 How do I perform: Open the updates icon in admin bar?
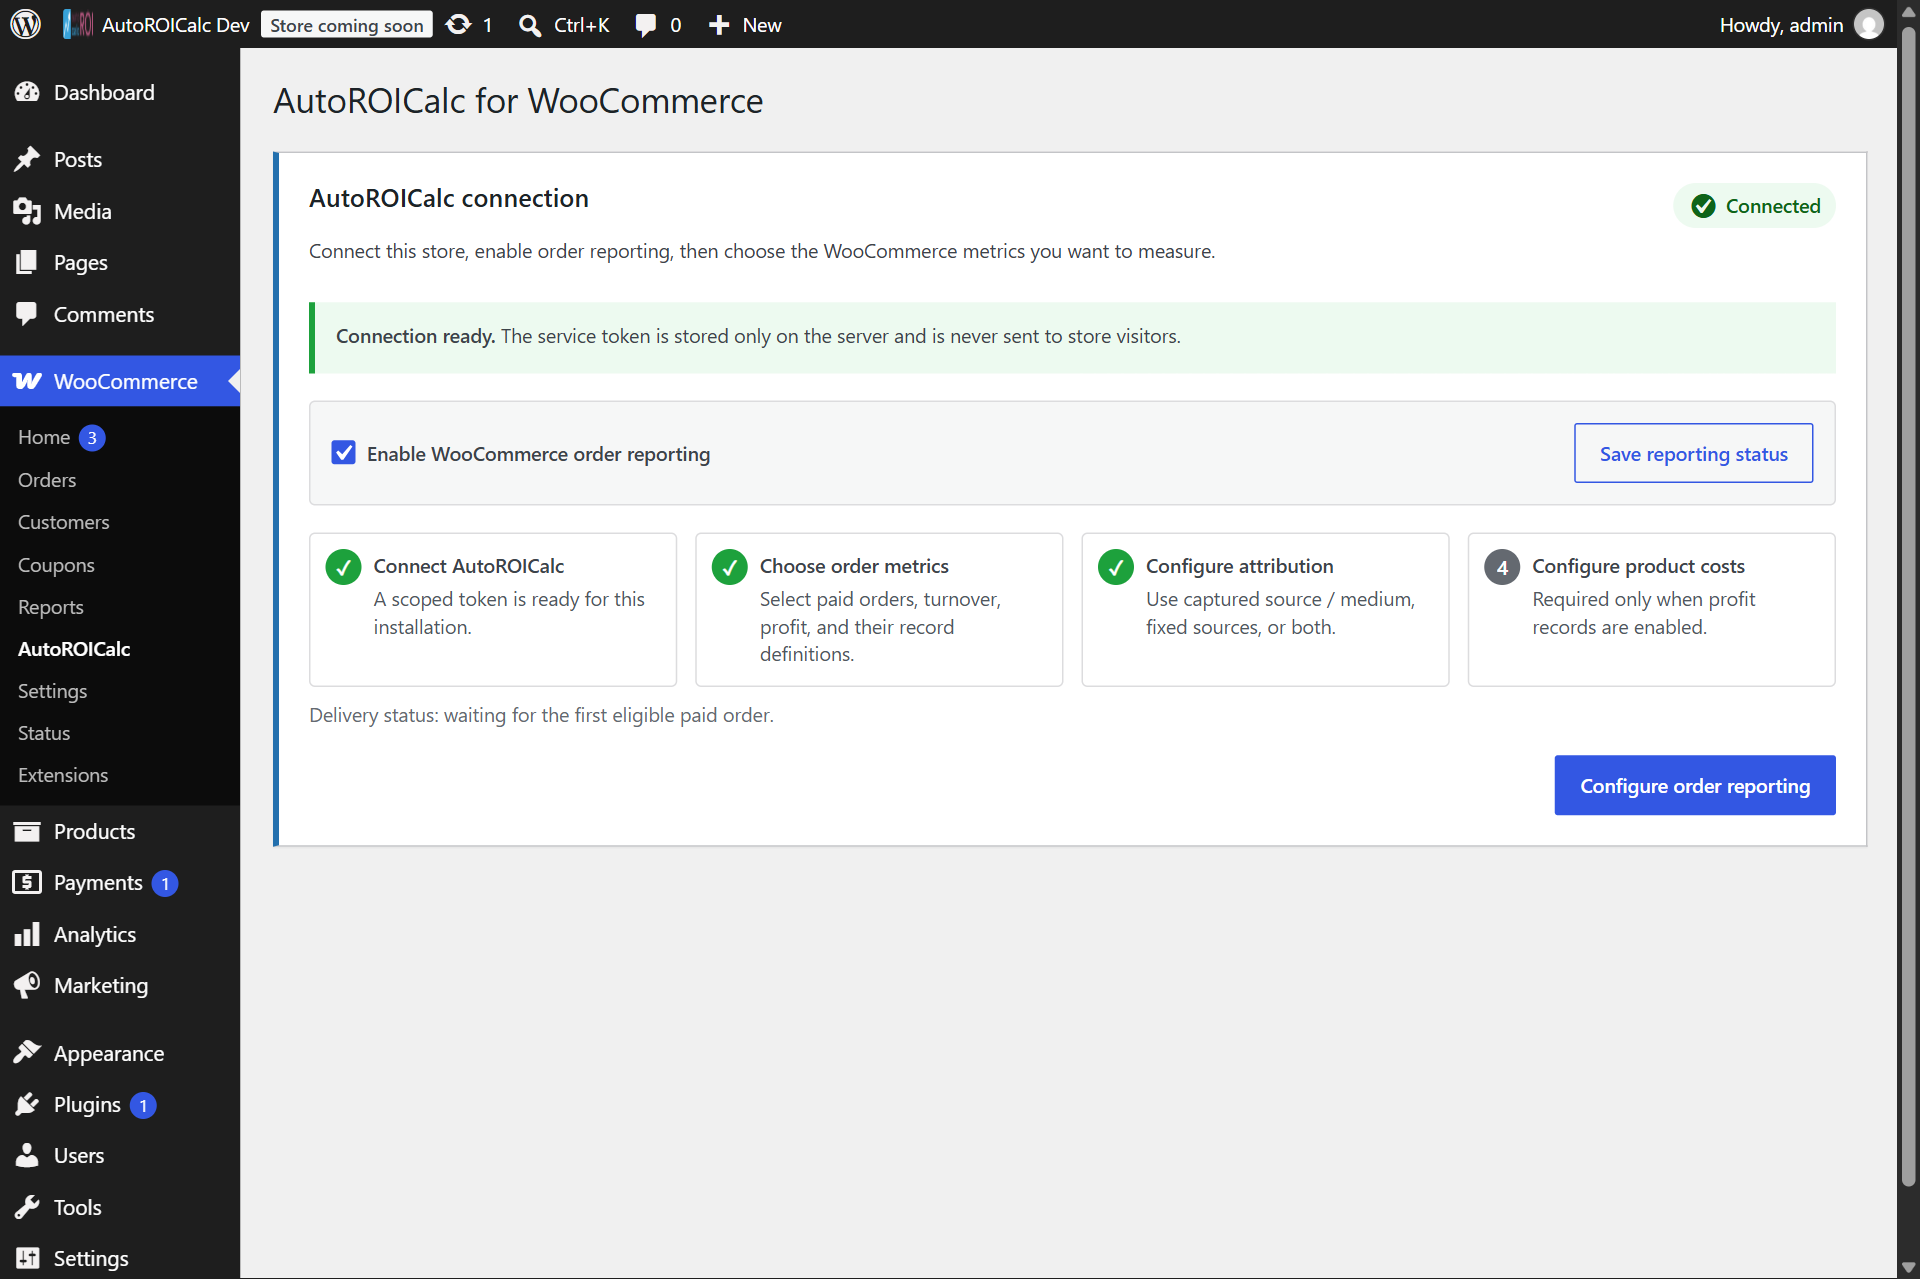coord(458,24)
